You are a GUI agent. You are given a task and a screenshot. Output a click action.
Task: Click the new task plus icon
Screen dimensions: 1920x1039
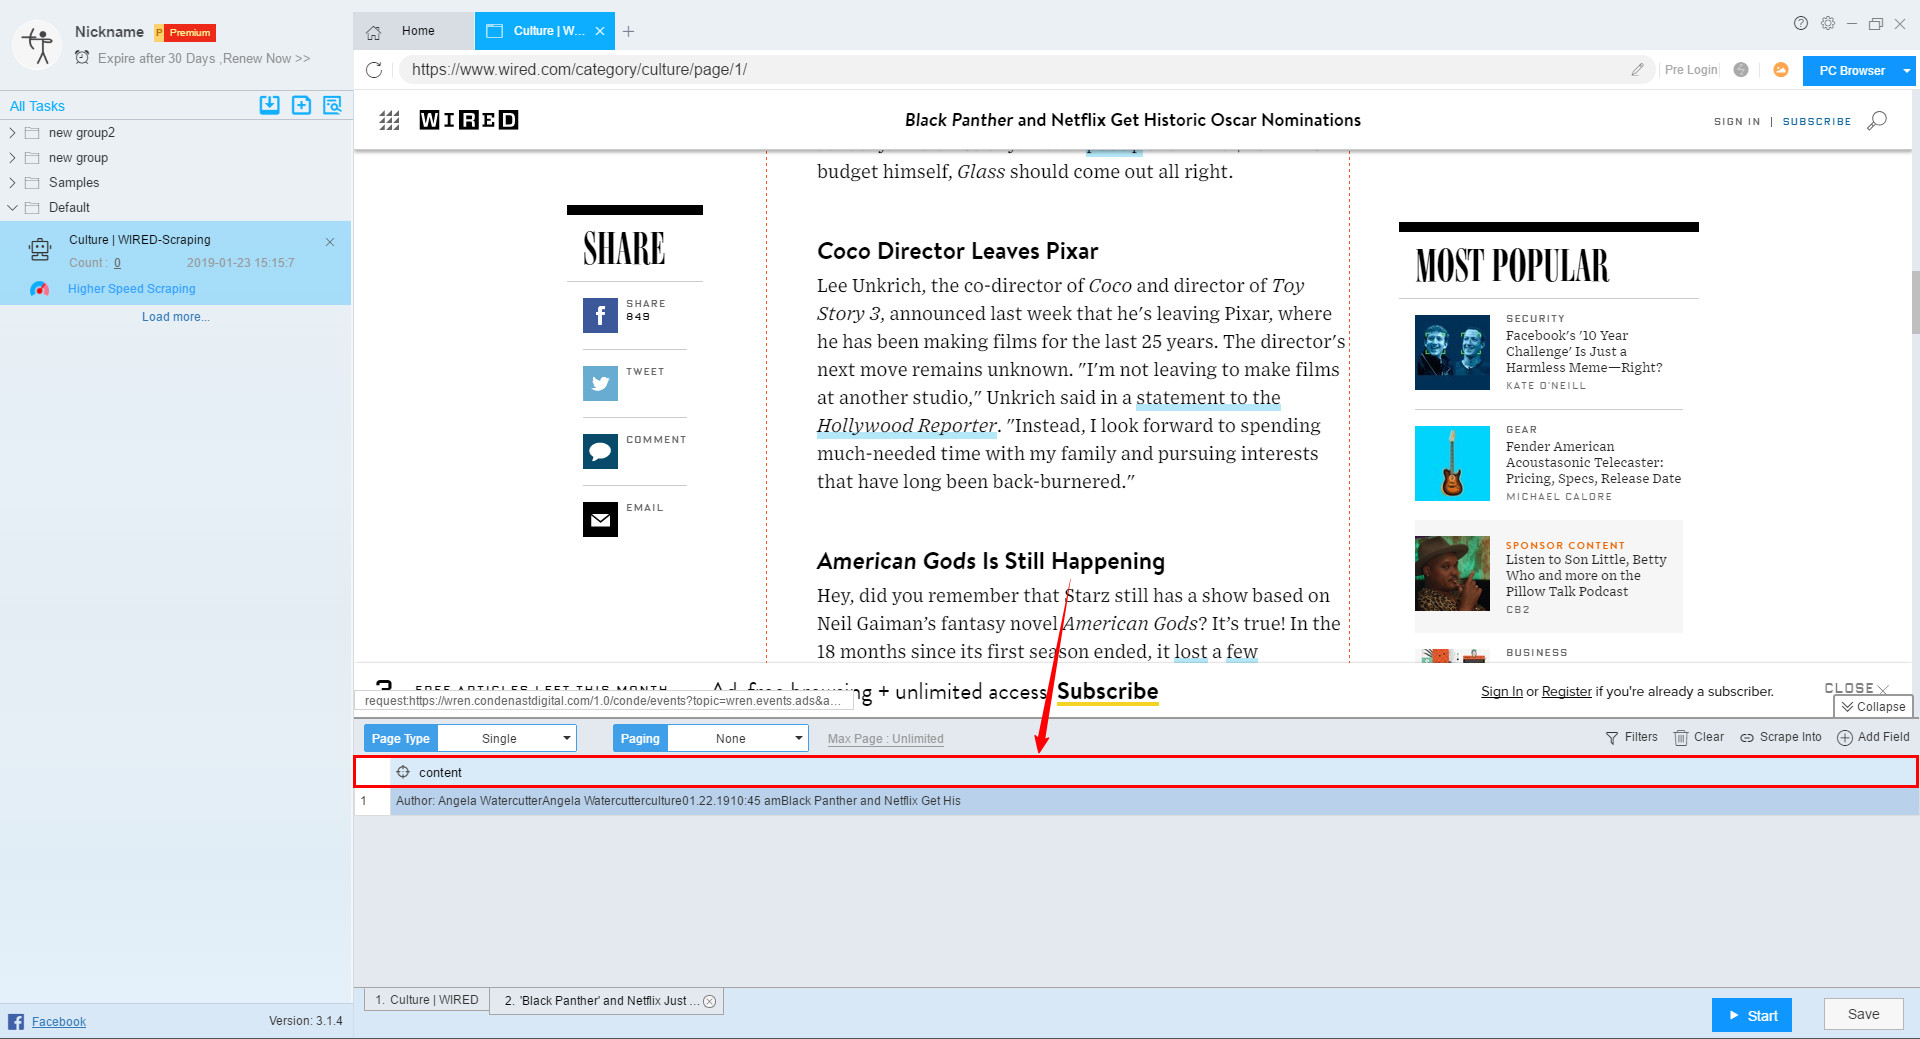click(x=301, y=105)
